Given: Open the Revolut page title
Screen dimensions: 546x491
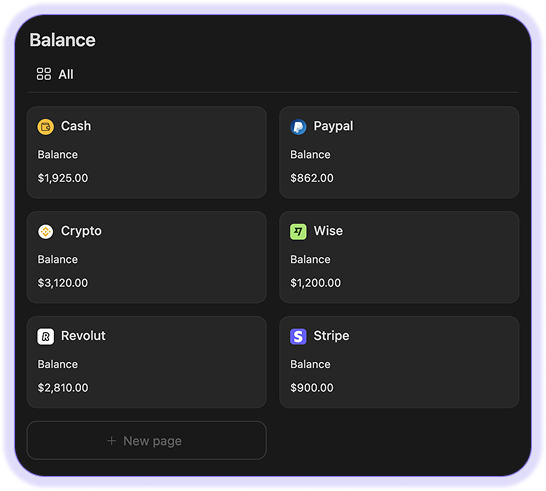Looking at the screenshot, I should (x=83, y=336).
